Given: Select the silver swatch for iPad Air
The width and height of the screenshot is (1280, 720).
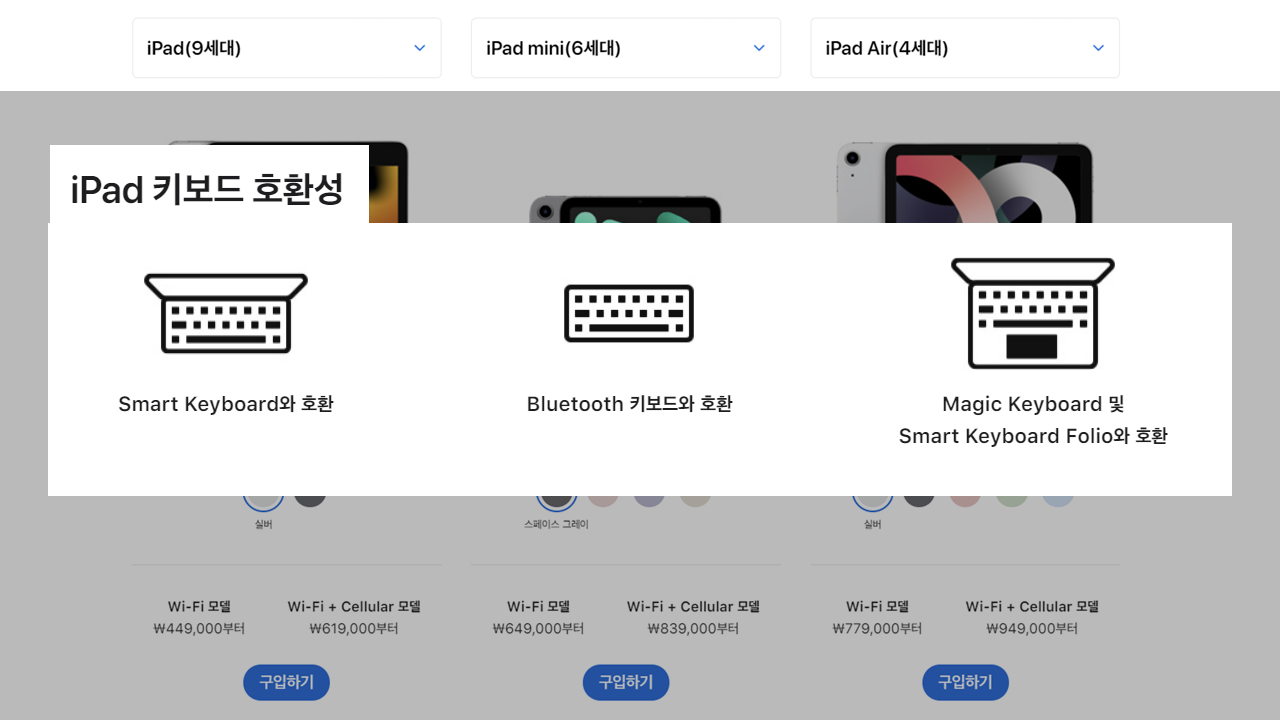Looking at the screenshot, I should tap(872, 501).
